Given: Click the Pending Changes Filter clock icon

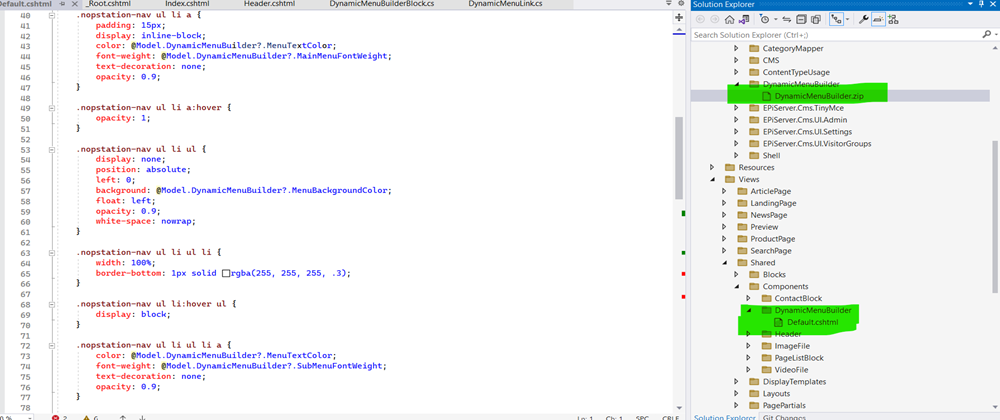Looking at the screenshot, I should tap(766, 19).
